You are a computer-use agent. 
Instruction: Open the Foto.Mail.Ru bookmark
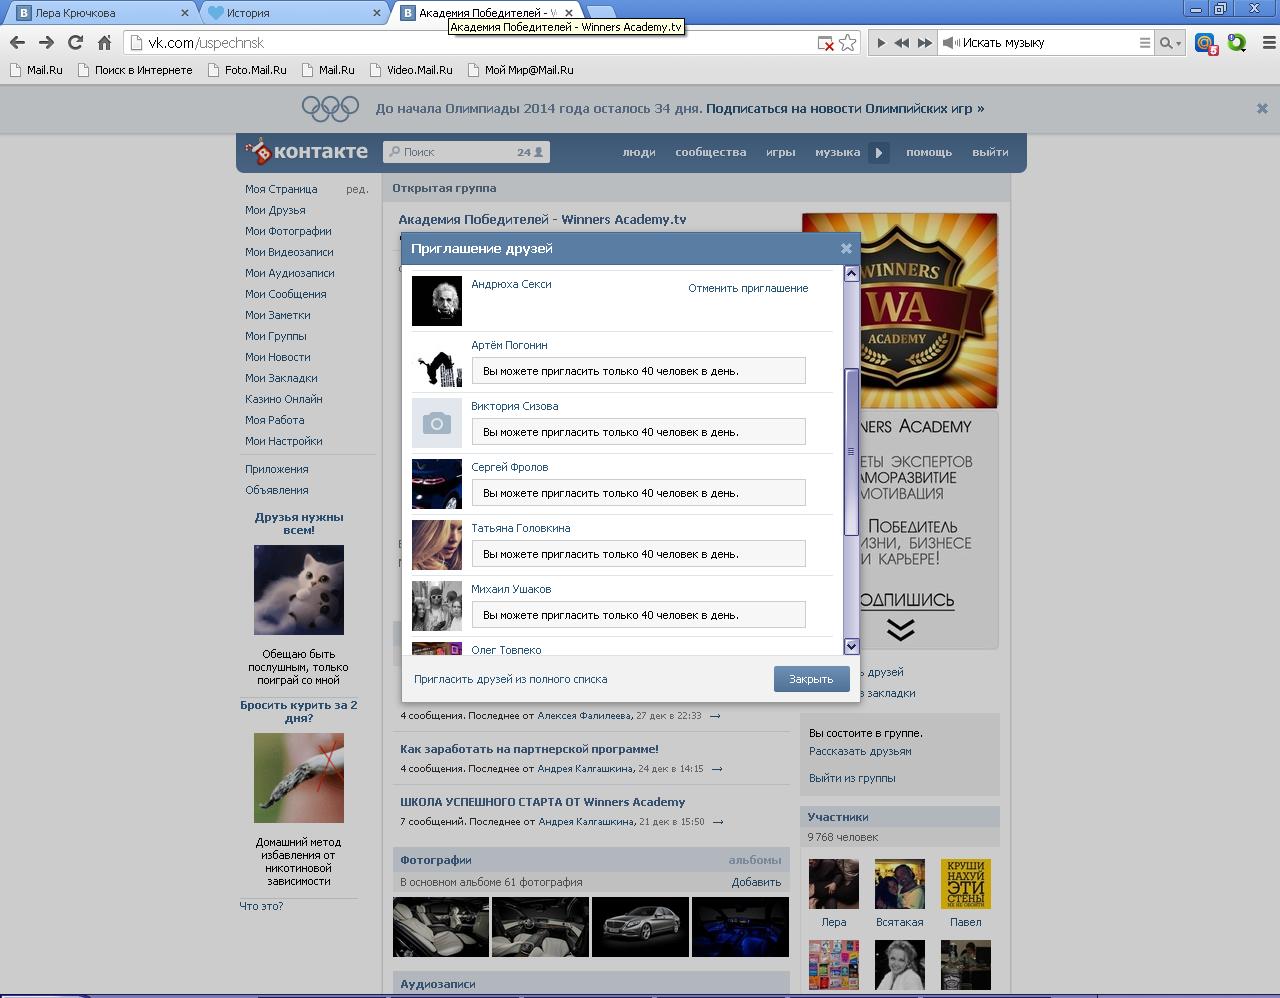point(247,70)
